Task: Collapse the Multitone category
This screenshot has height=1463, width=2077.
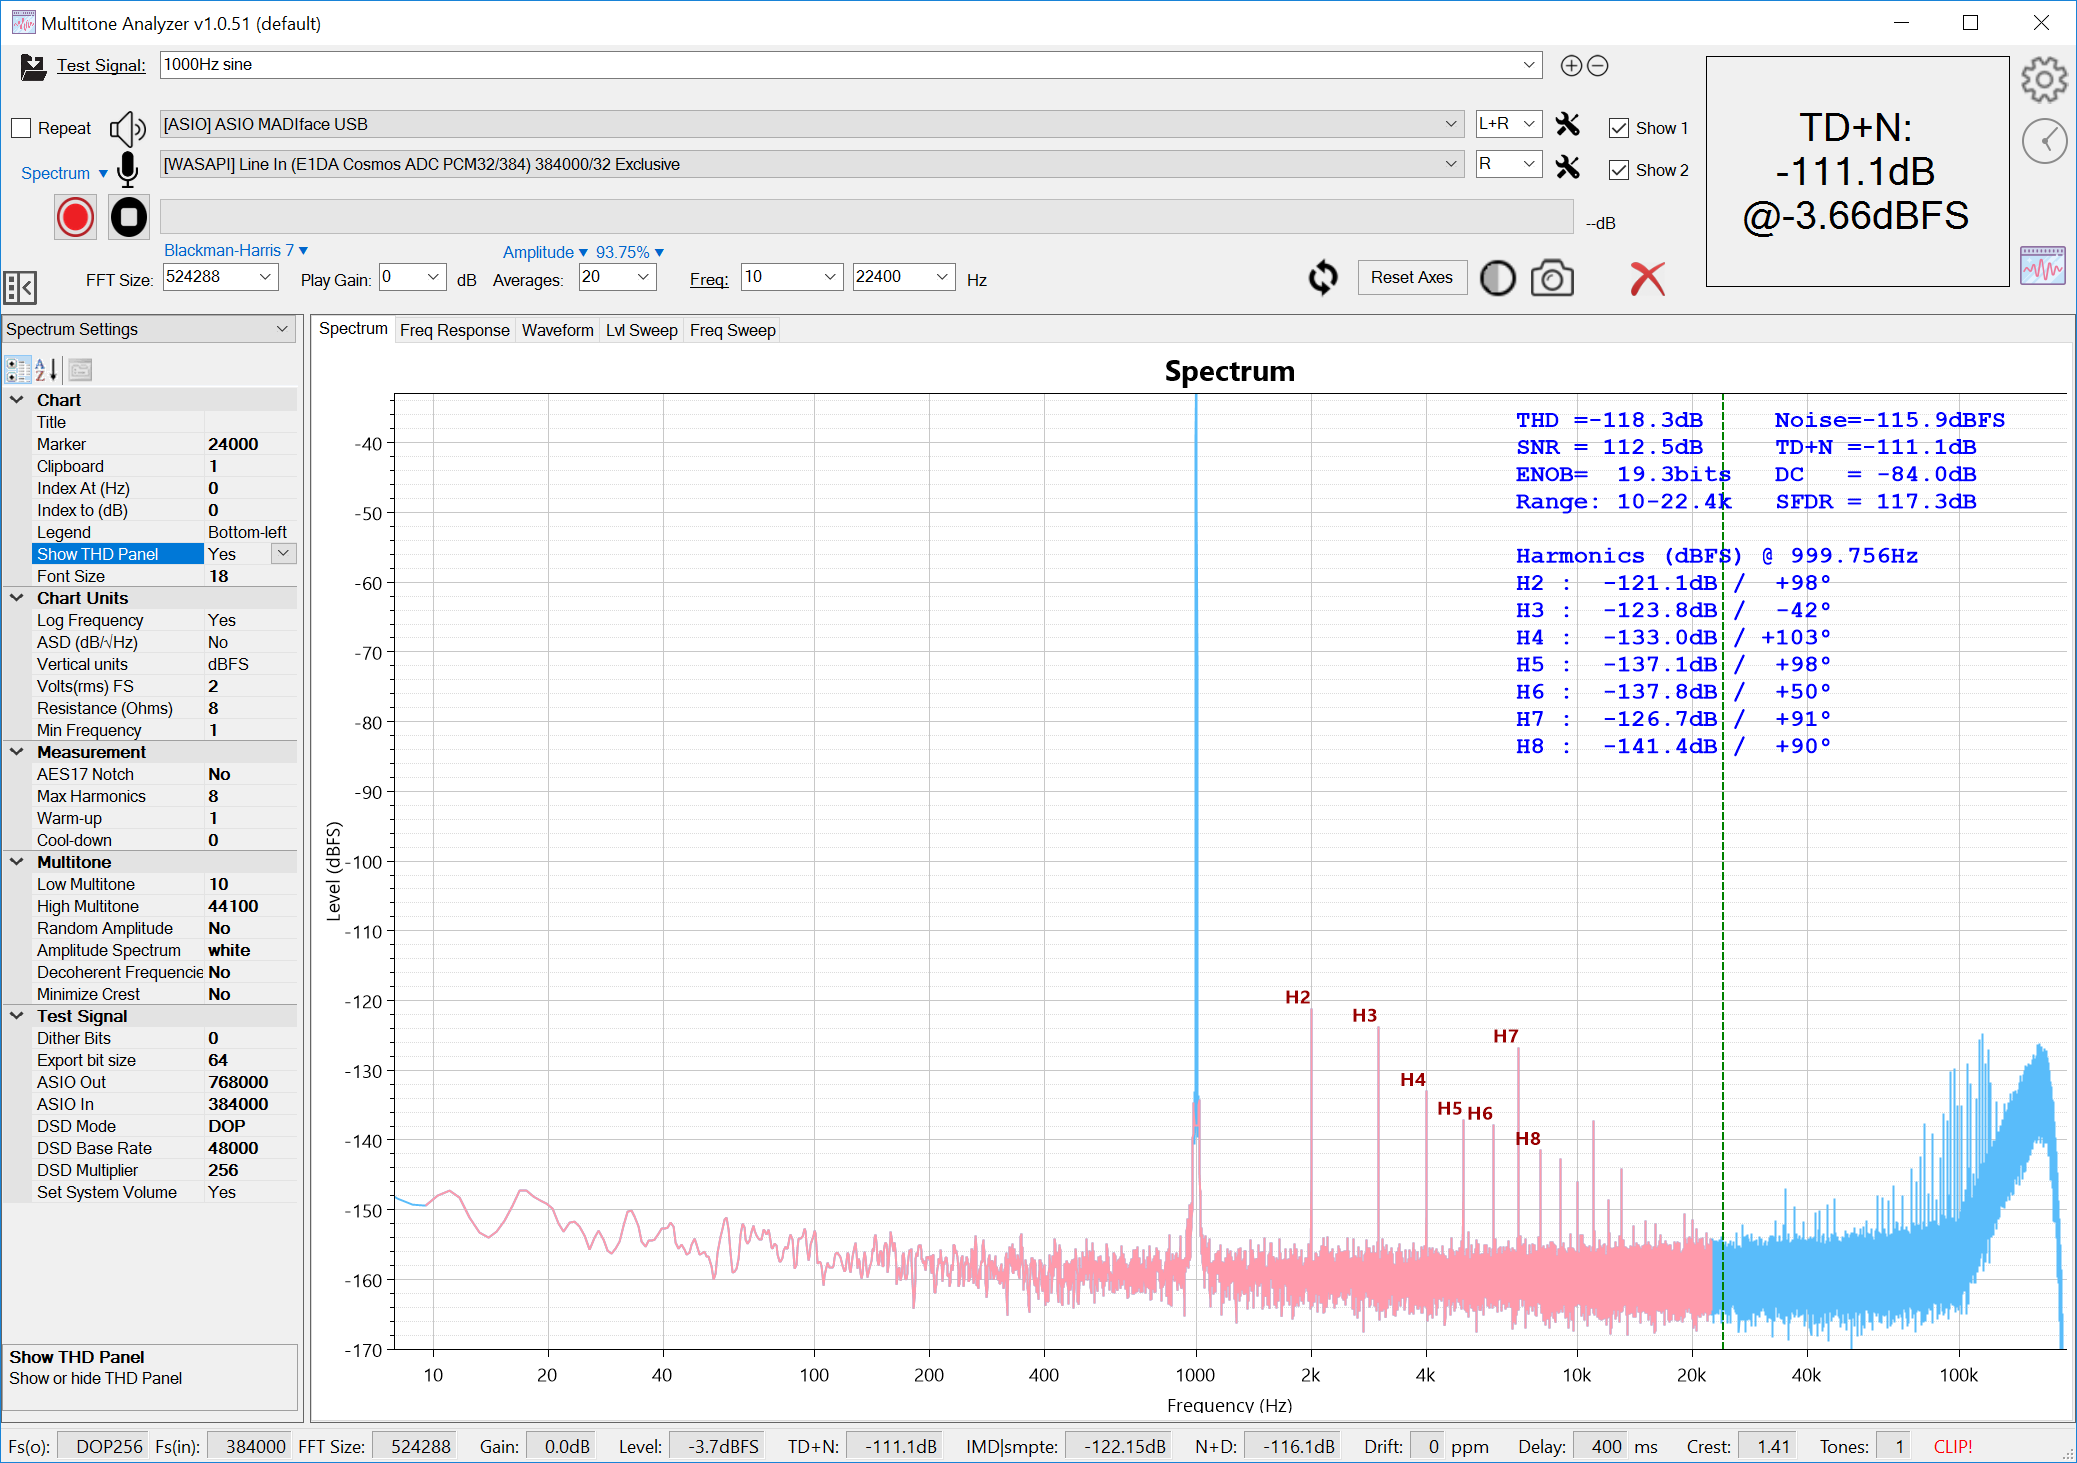Action: coord(17,862)
